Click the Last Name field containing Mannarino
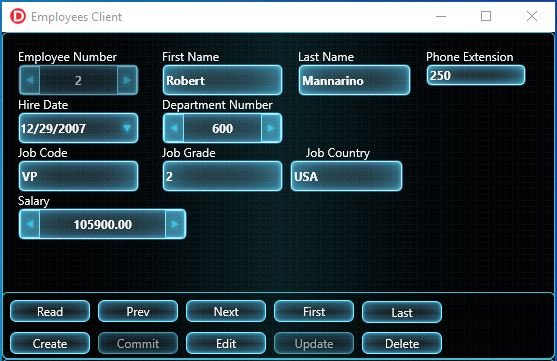The width and height of the screenshot is (557, 361). pyautogui.click(x=354, y=80)
